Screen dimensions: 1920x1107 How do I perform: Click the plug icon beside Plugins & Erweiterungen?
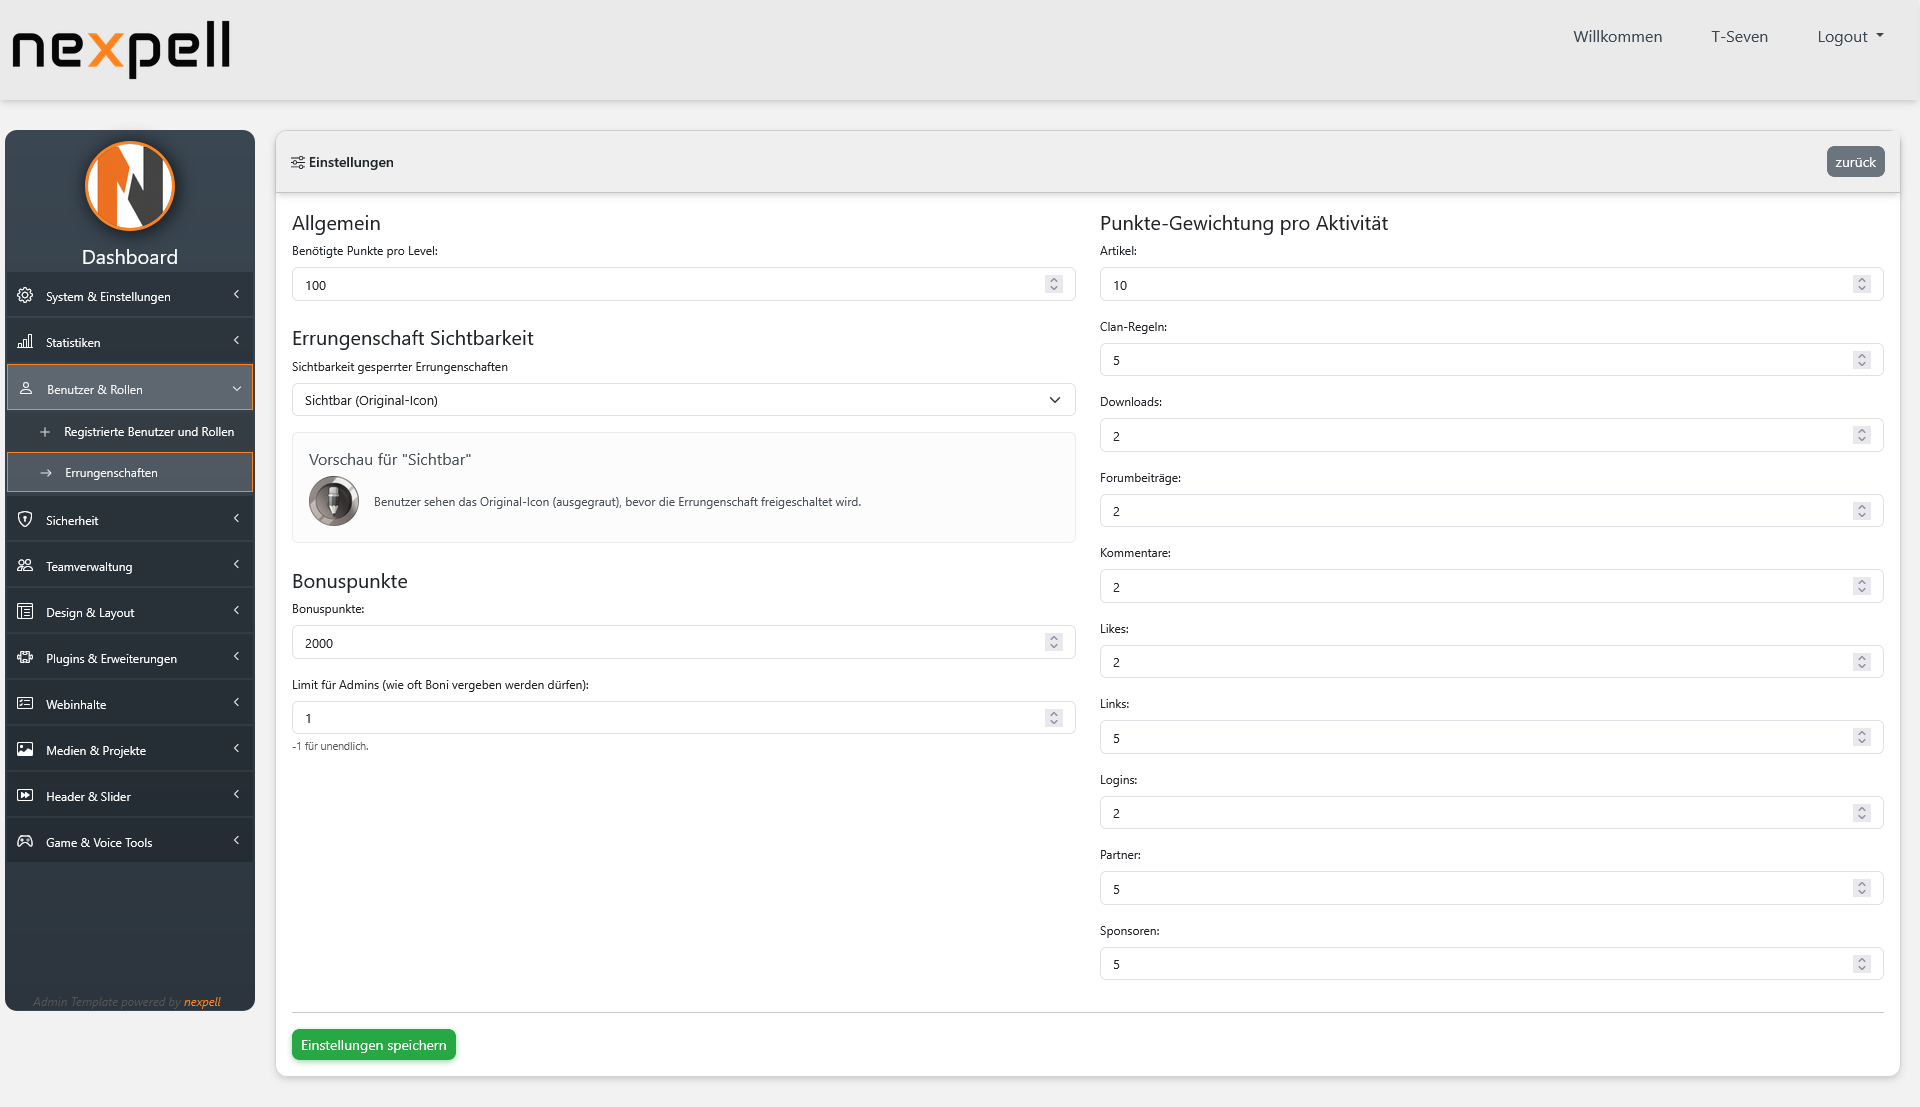(x=24, y=658)
